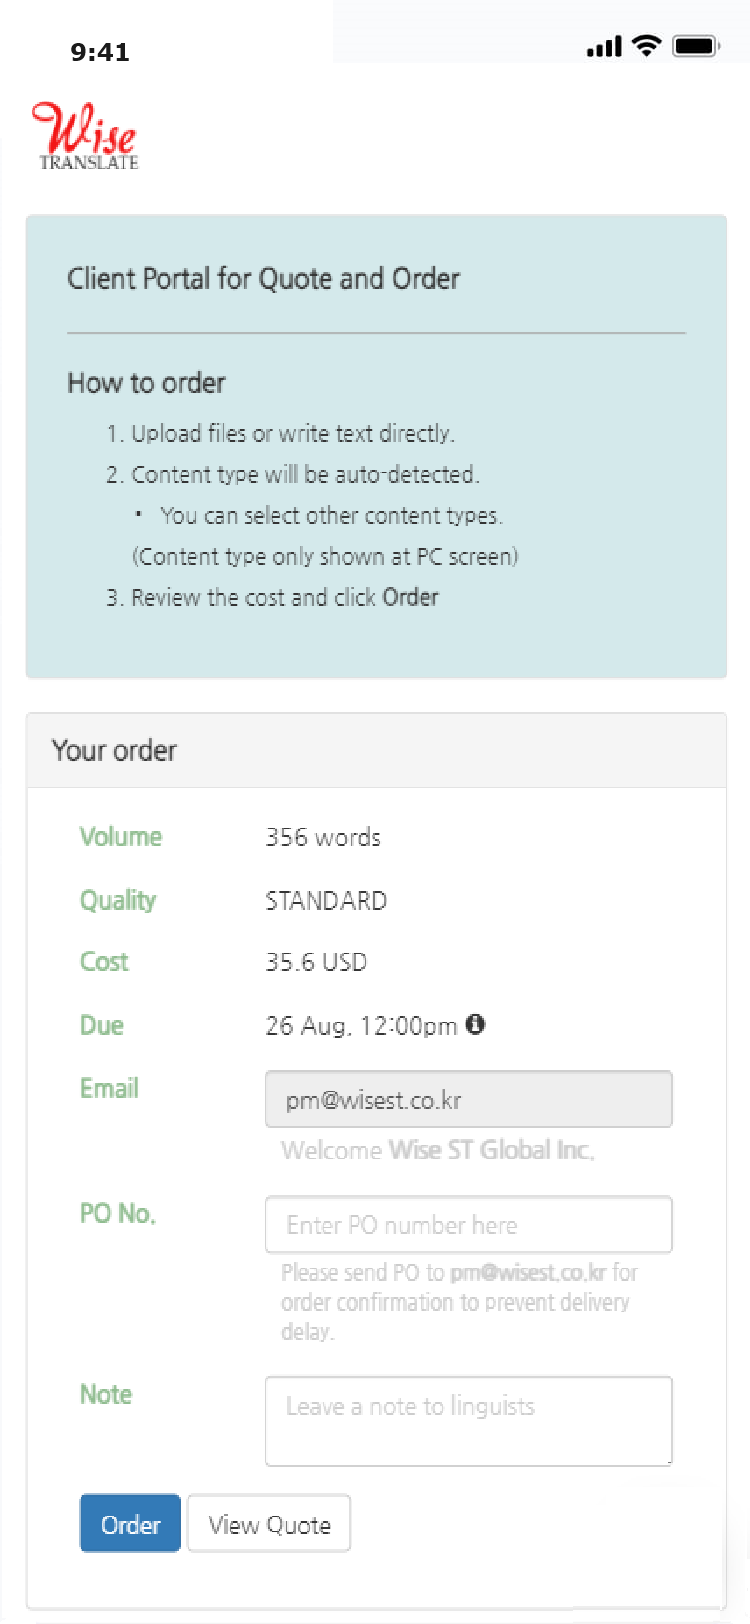
Task: Click the 9:41 clock in status bar
Action: click(x=100, y=52)
